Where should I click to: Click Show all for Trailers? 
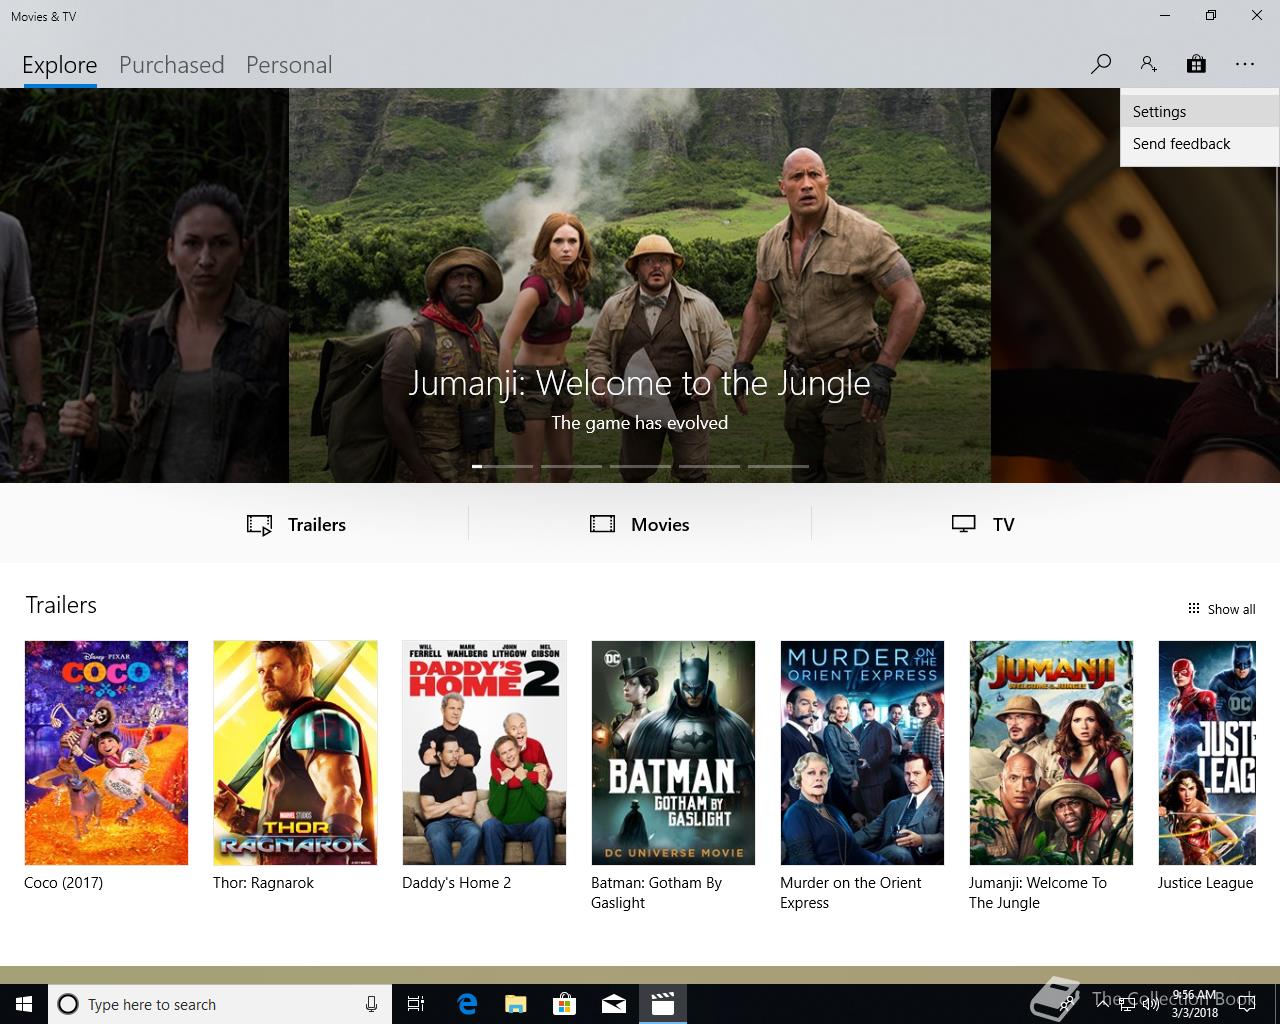[x=1221, y=609]
